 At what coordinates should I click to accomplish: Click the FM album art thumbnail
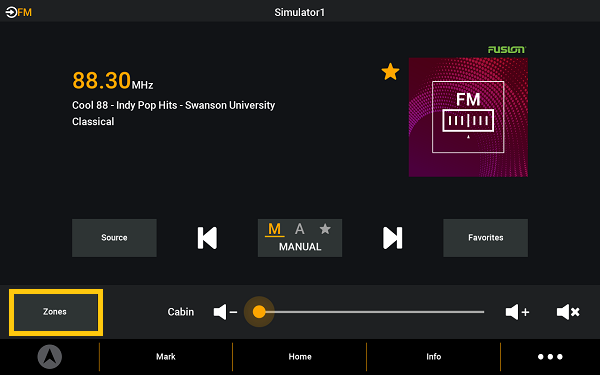pos(468,117)
